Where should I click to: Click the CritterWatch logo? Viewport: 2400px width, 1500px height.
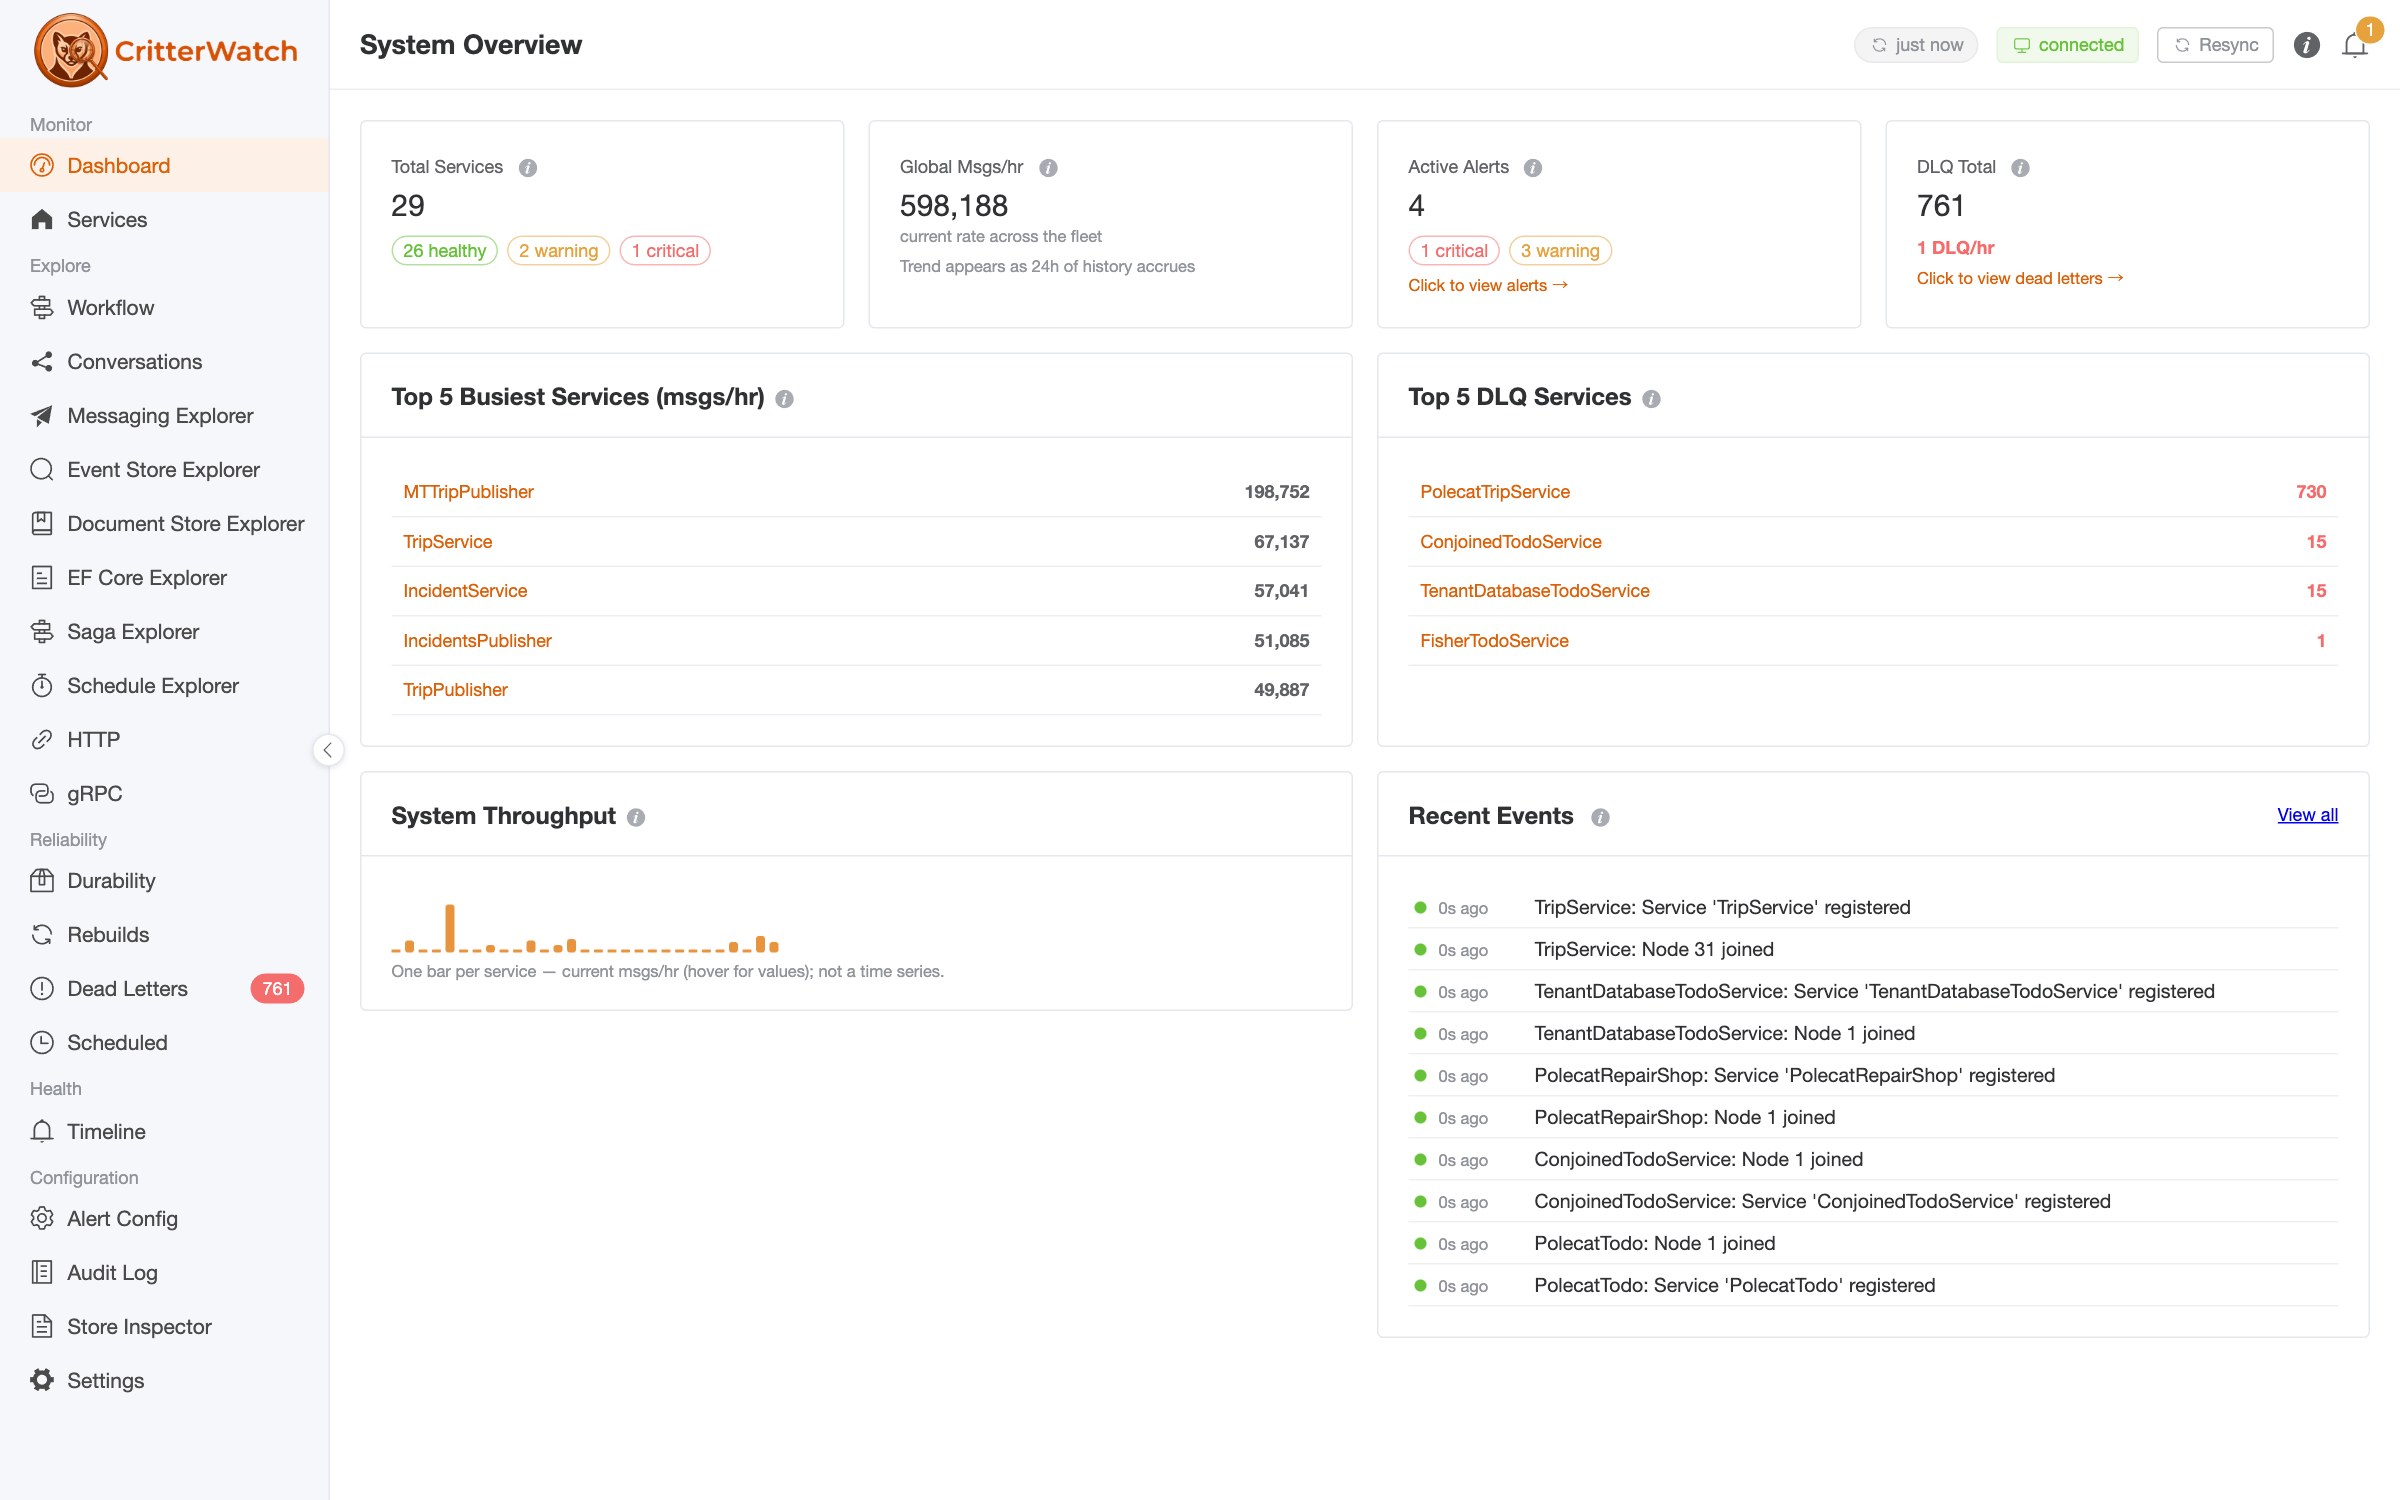165,50
